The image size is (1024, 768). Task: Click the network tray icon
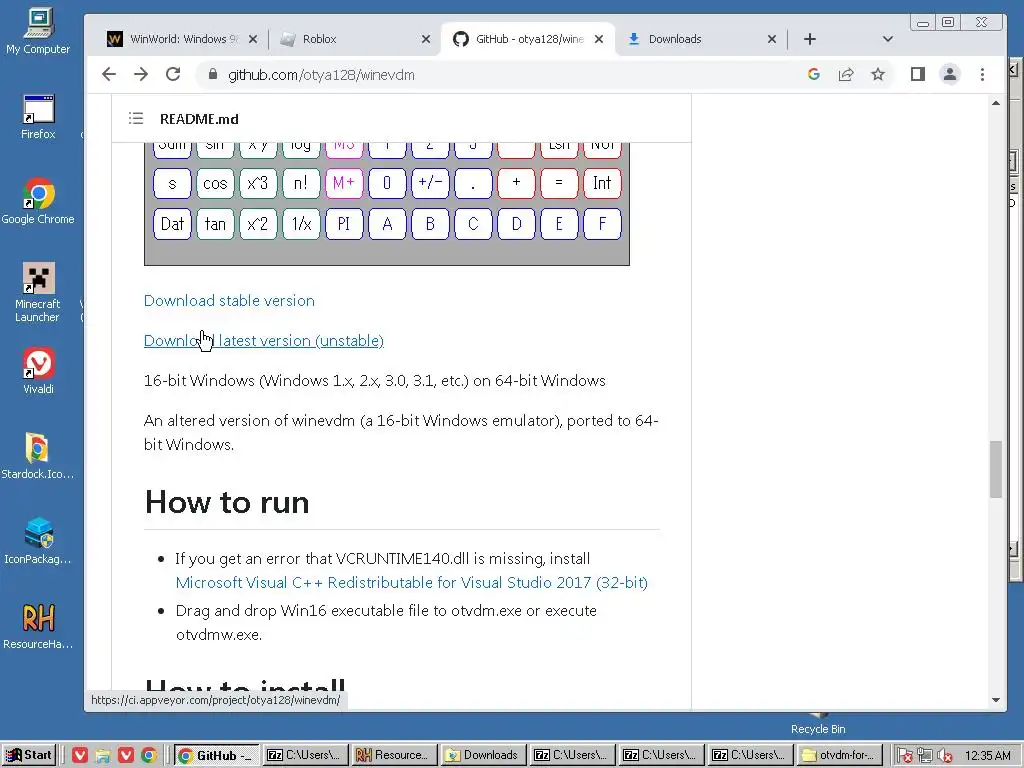[925, 756]
